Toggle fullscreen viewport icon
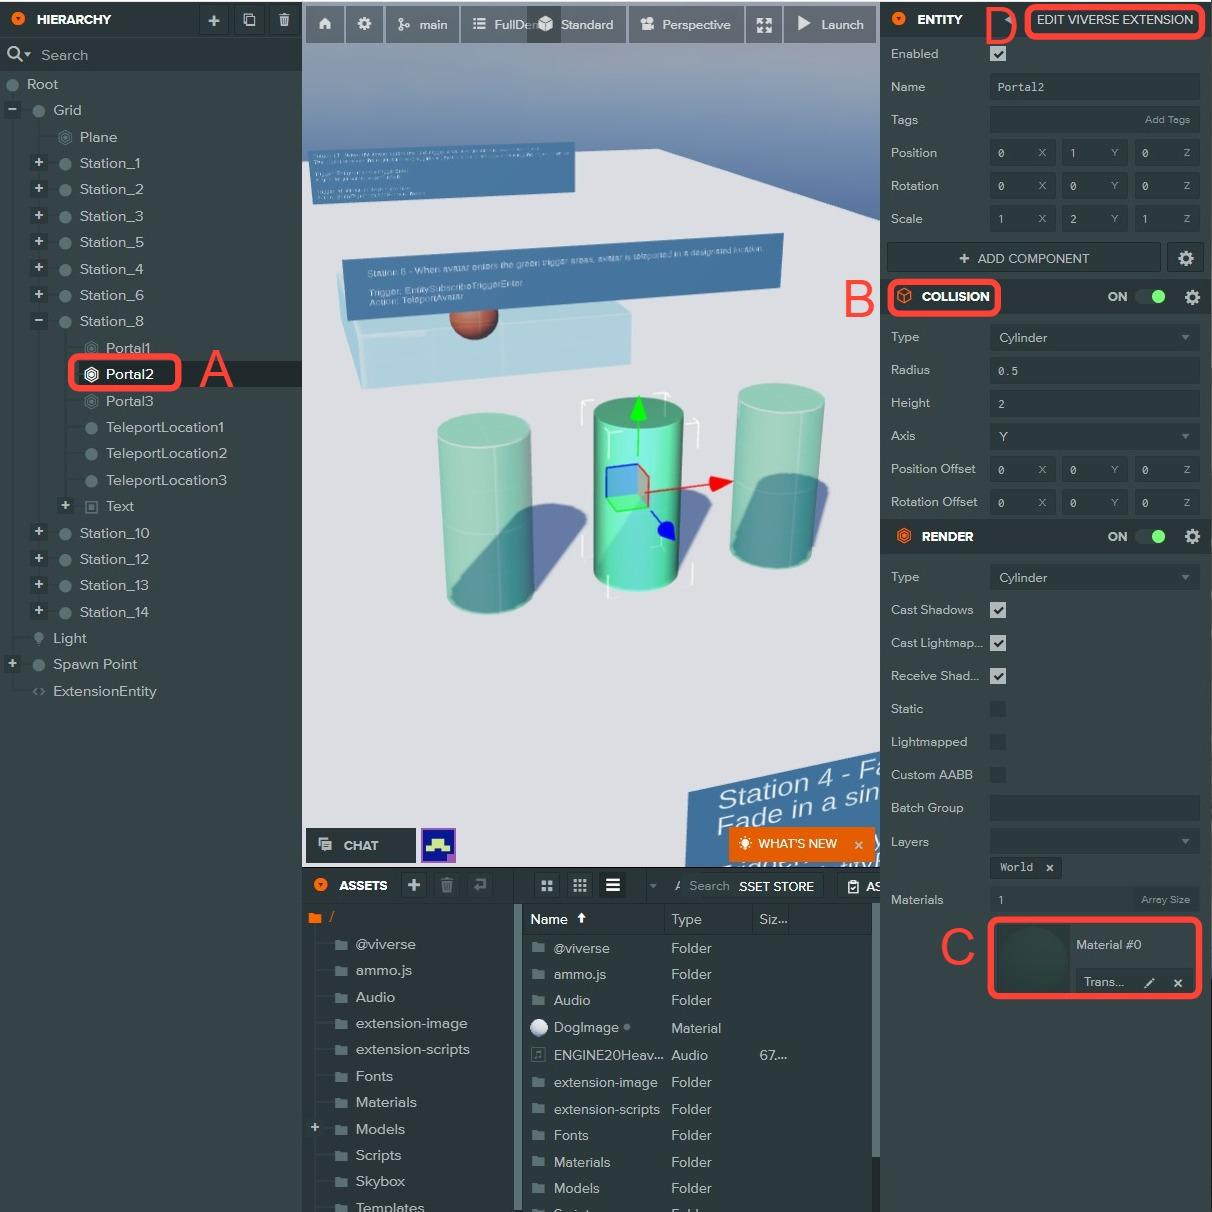This screenshot has height=1212, width=1212. 764,25
